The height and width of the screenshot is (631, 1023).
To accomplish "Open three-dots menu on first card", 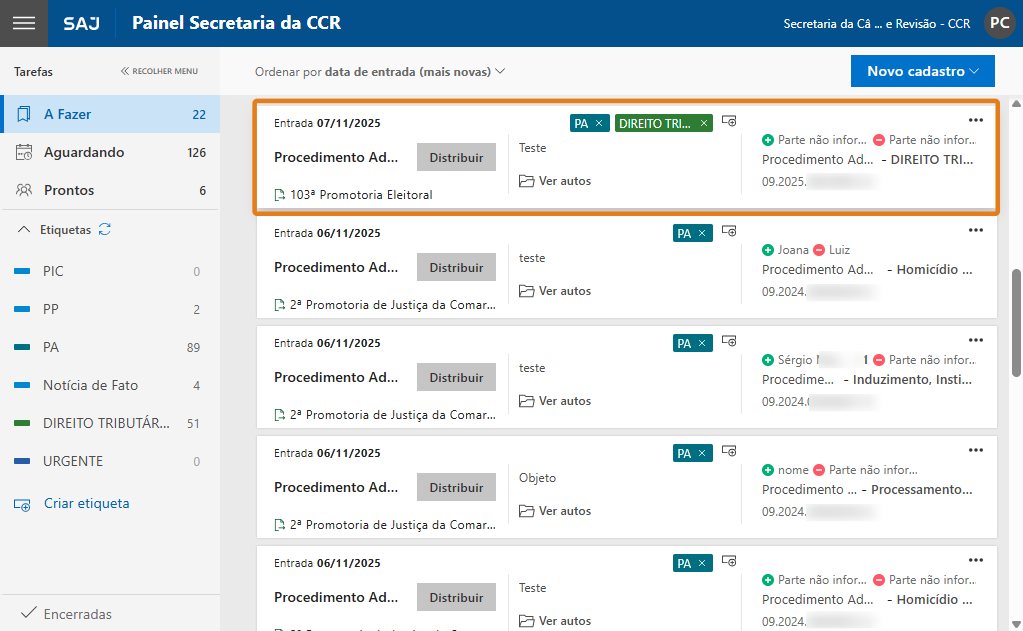I will tap(976, 120).
